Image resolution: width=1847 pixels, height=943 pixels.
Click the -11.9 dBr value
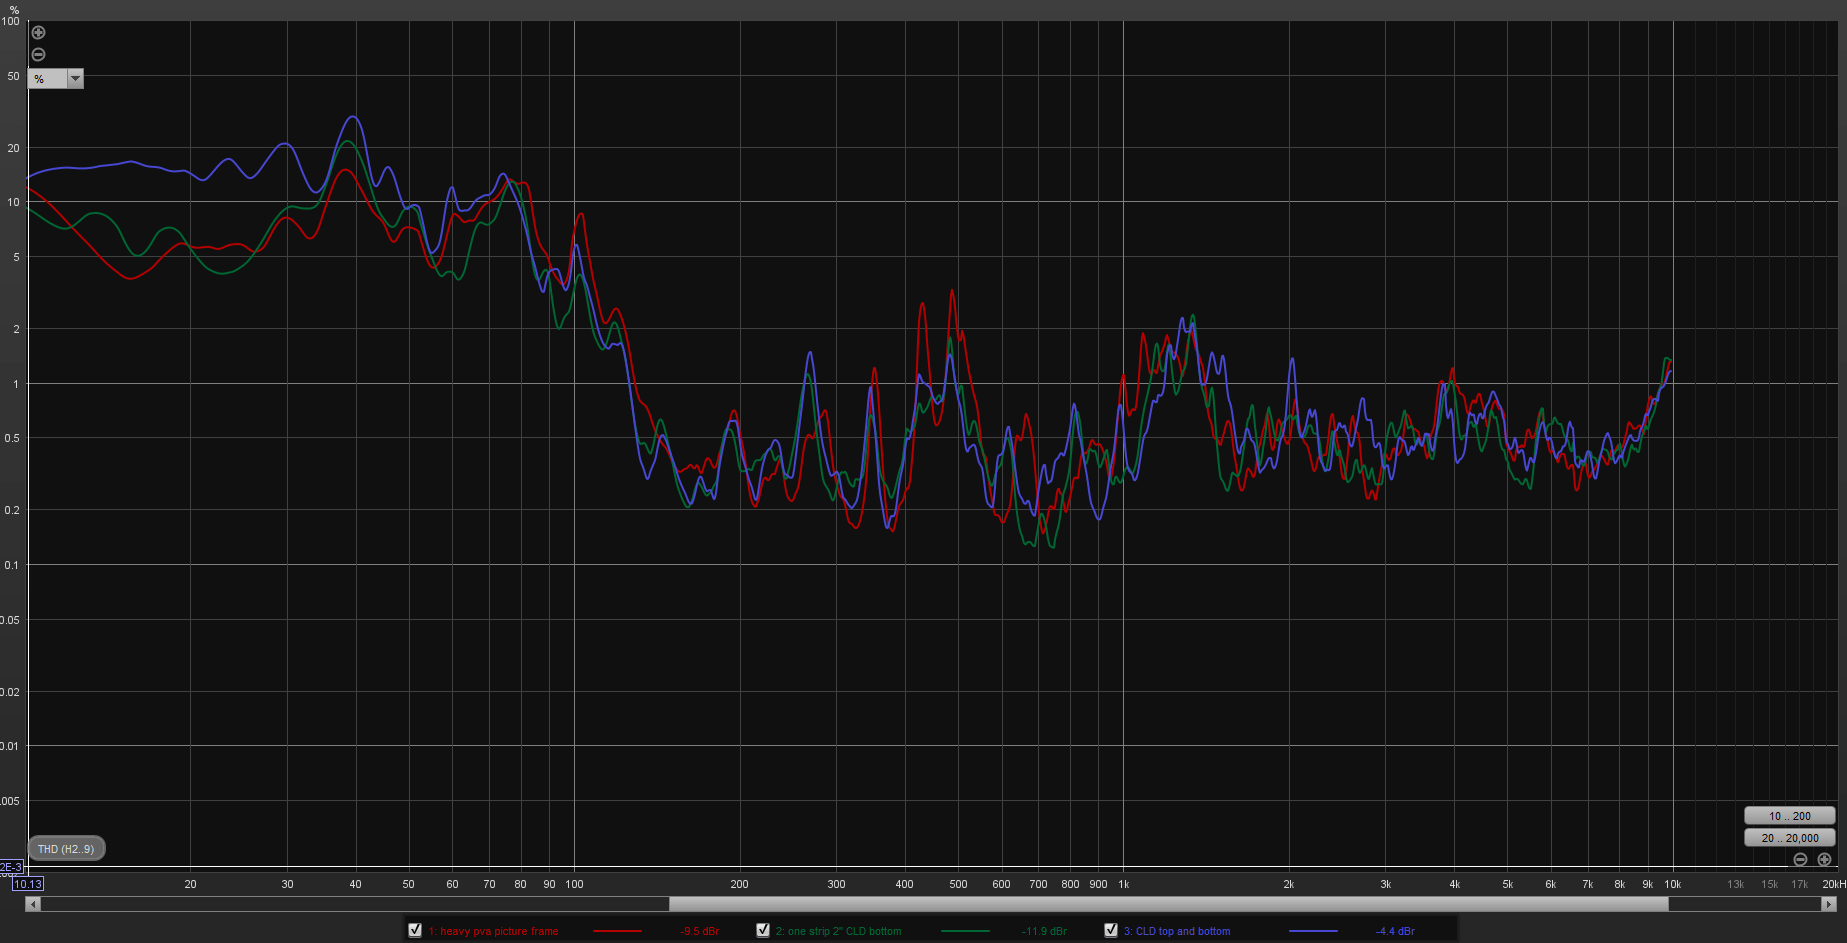(1044, 931)
